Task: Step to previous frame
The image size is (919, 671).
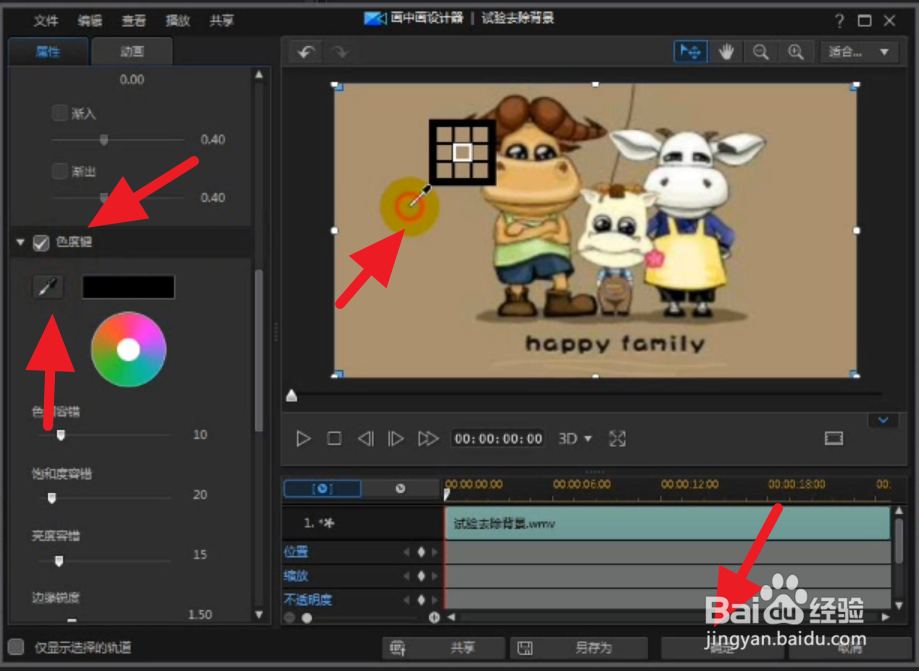Action: click(x=365, y=438)
